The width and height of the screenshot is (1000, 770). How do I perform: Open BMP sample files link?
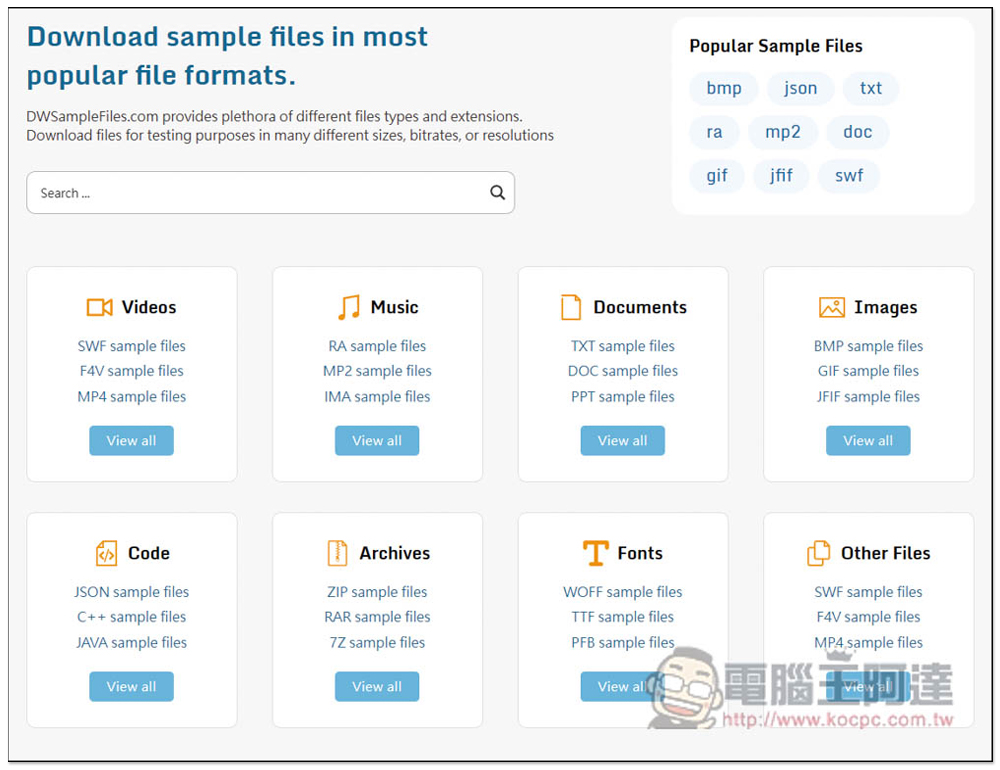[x=868, y=346]
